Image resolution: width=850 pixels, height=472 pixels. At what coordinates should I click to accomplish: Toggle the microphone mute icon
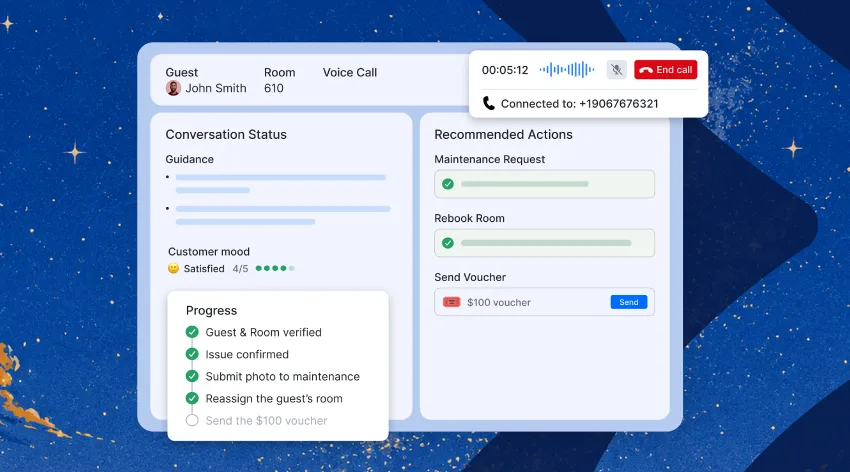point(616,70)
